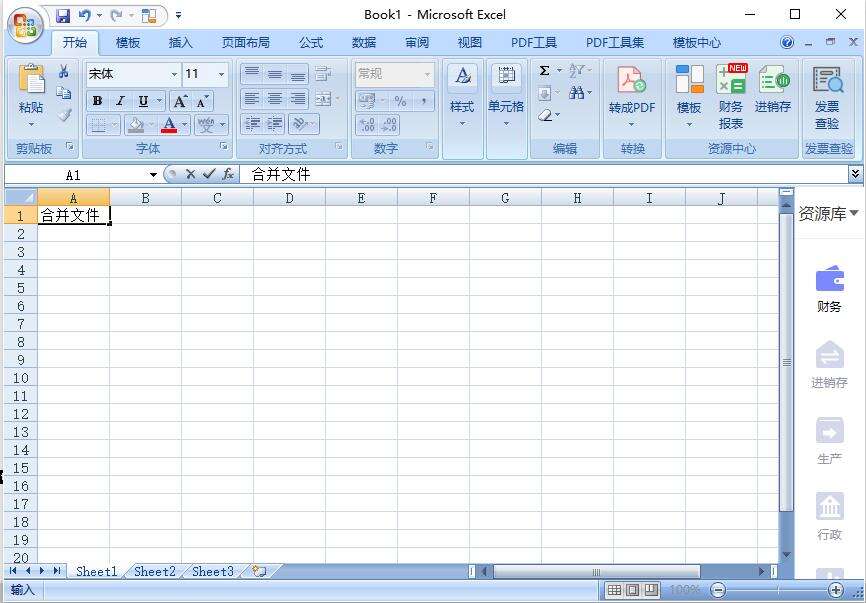Viewport: 866px width, 603px height.
Task: Insert a new worksheet tab button
Action: 258,572
